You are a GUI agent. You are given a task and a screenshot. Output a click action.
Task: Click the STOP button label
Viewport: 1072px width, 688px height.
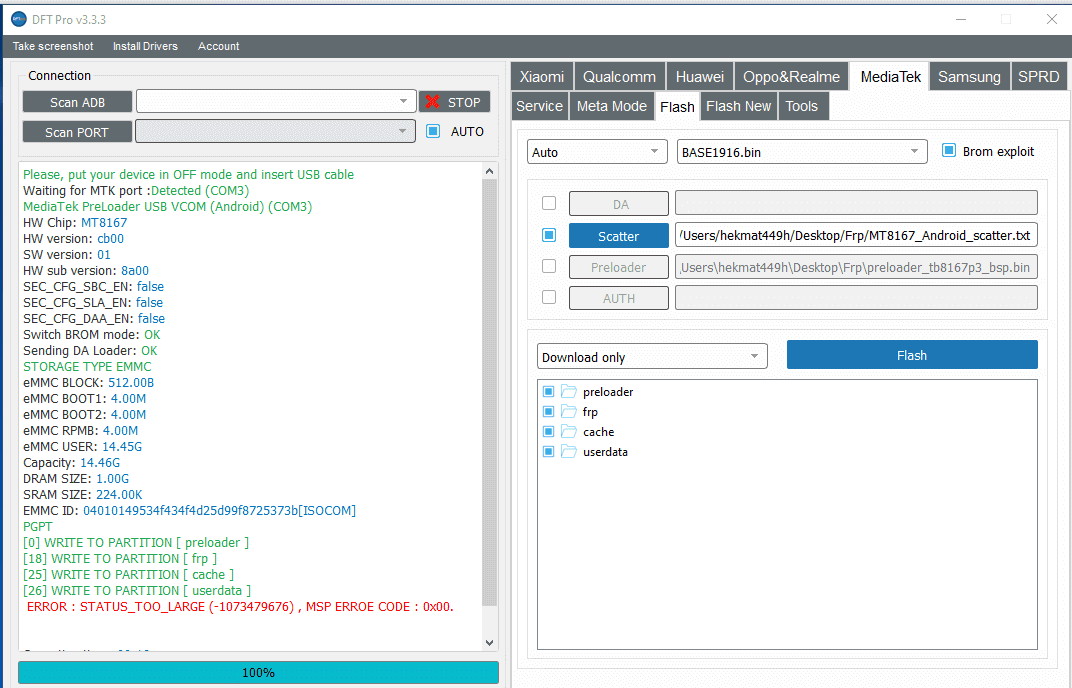464,102
